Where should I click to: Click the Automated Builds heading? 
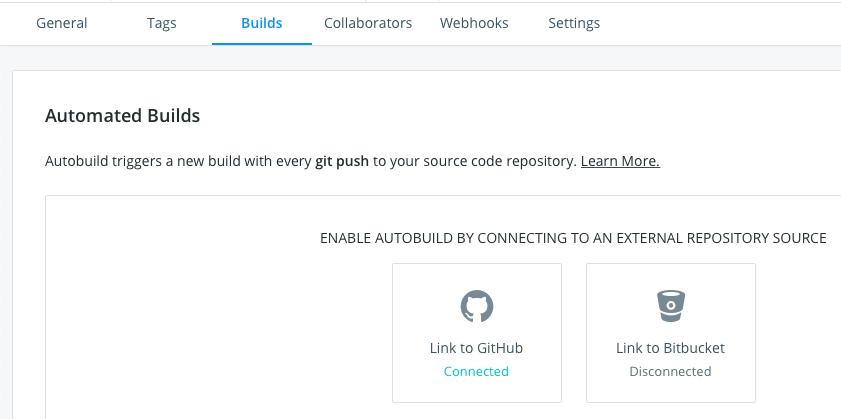point(122,115)
